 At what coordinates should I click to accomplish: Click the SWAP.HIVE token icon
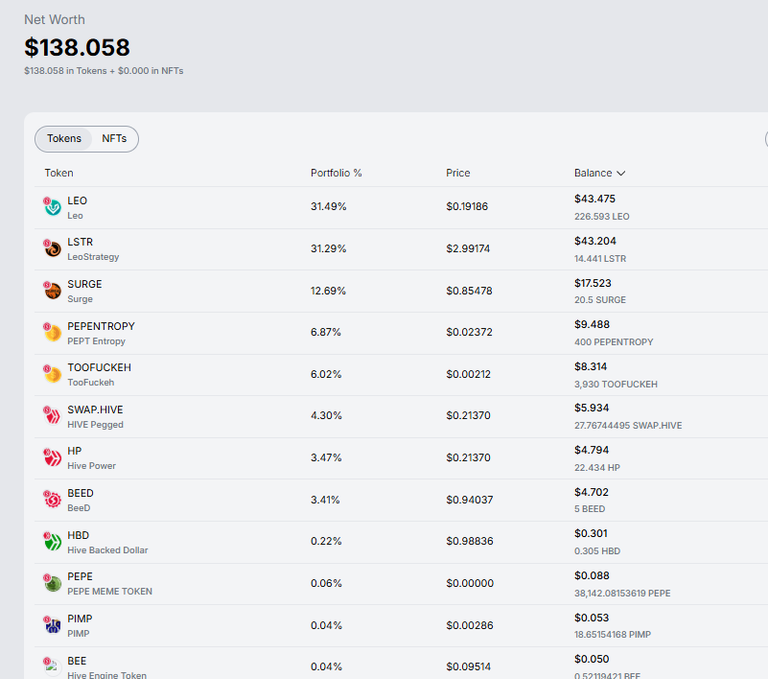52,416
